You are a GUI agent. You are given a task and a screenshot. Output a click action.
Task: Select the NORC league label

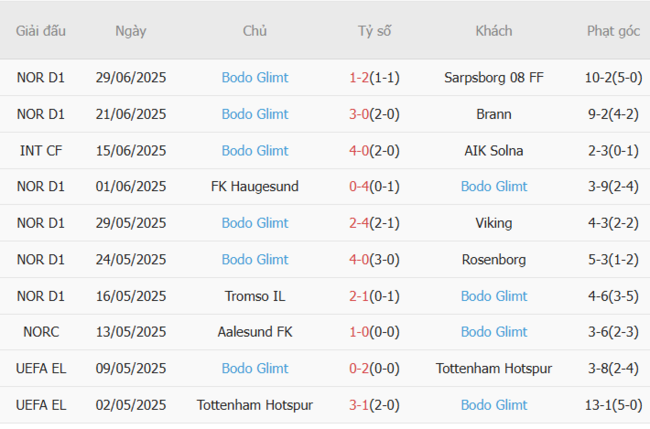[41, 332]
